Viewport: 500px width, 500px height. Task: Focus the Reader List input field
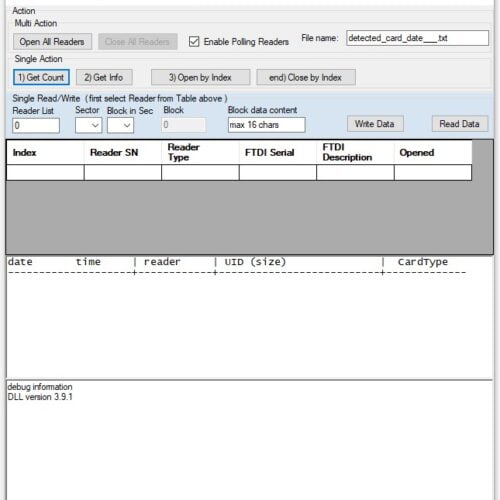coord(36,126)
